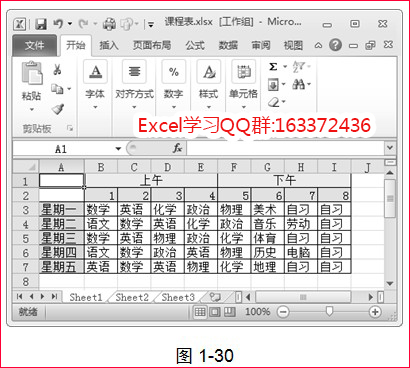Open the Name Box dropdown arrow
Image resolution: width=410 pixels, height=368 pixels.
tap(118, 149)
